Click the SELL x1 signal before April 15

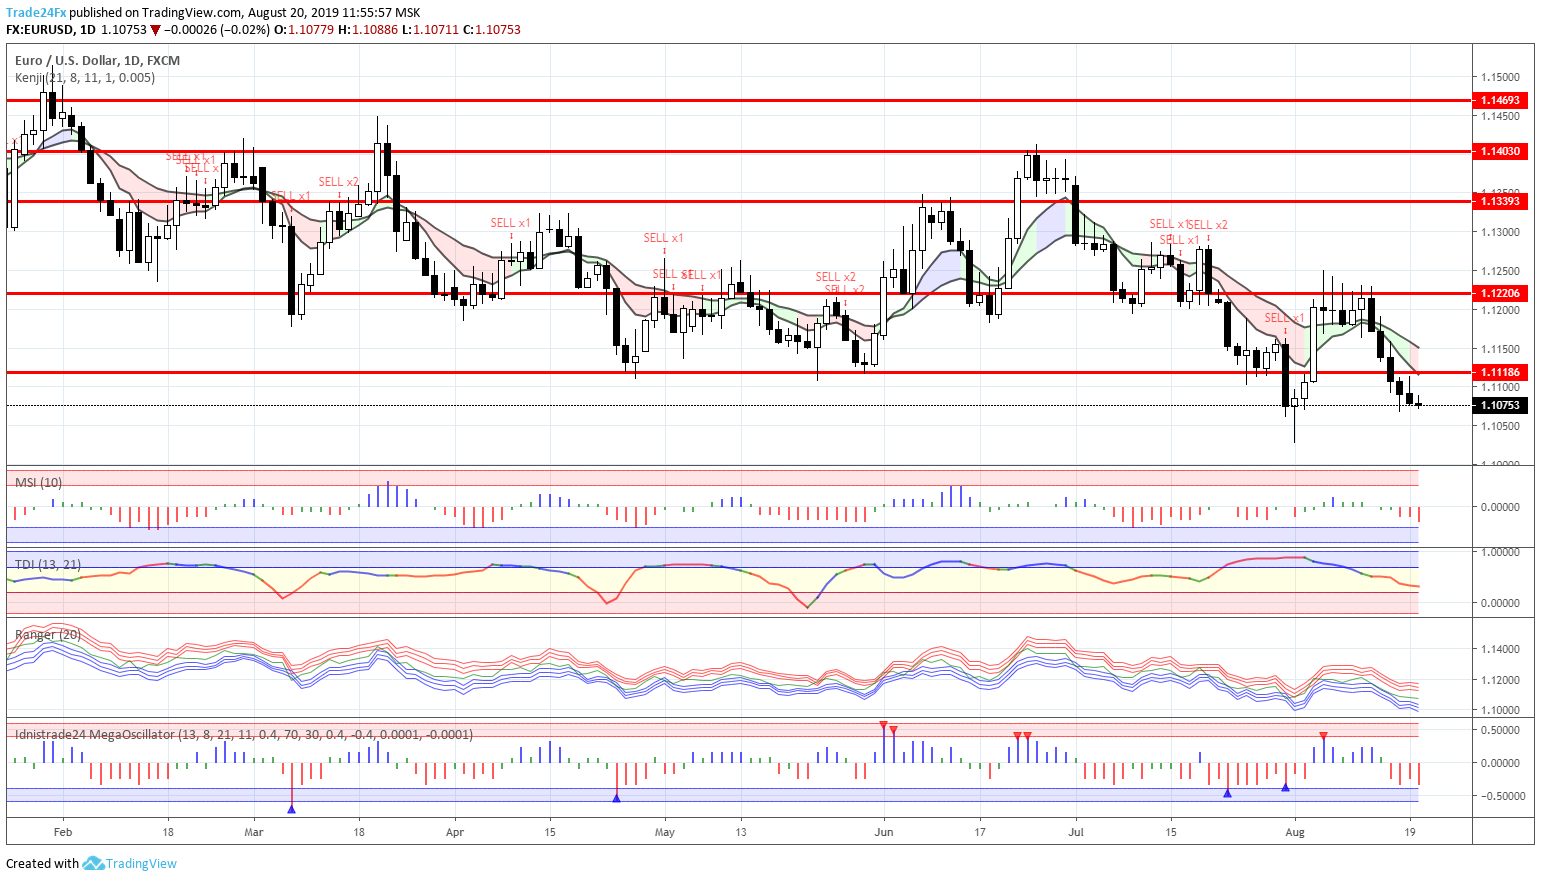[x=510, y=223]
